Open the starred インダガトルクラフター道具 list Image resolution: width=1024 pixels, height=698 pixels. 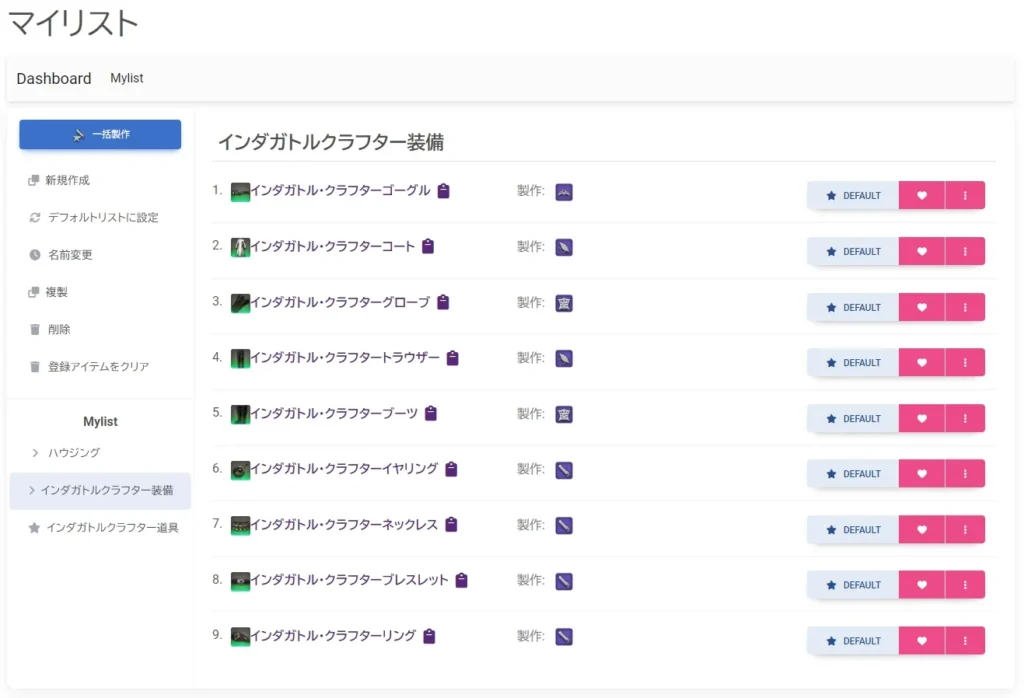coord(100,528)
